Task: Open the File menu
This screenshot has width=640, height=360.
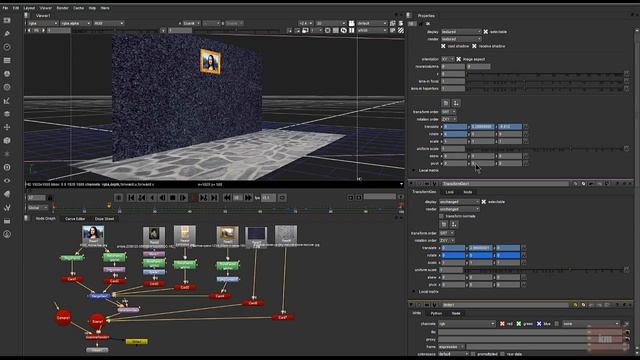Action: [x=5, y=8]
